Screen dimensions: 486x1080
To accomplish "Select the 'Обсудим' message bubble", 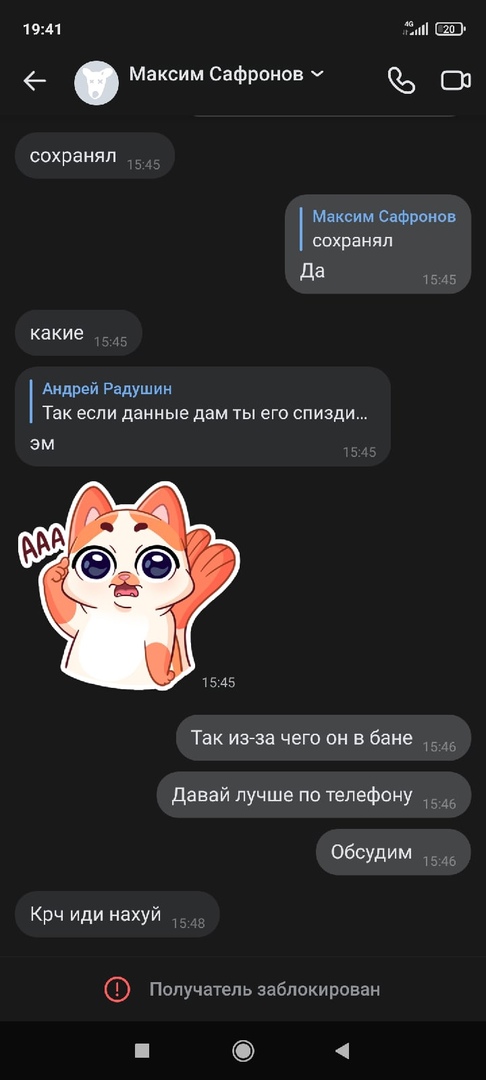I will tap(394, 852).
